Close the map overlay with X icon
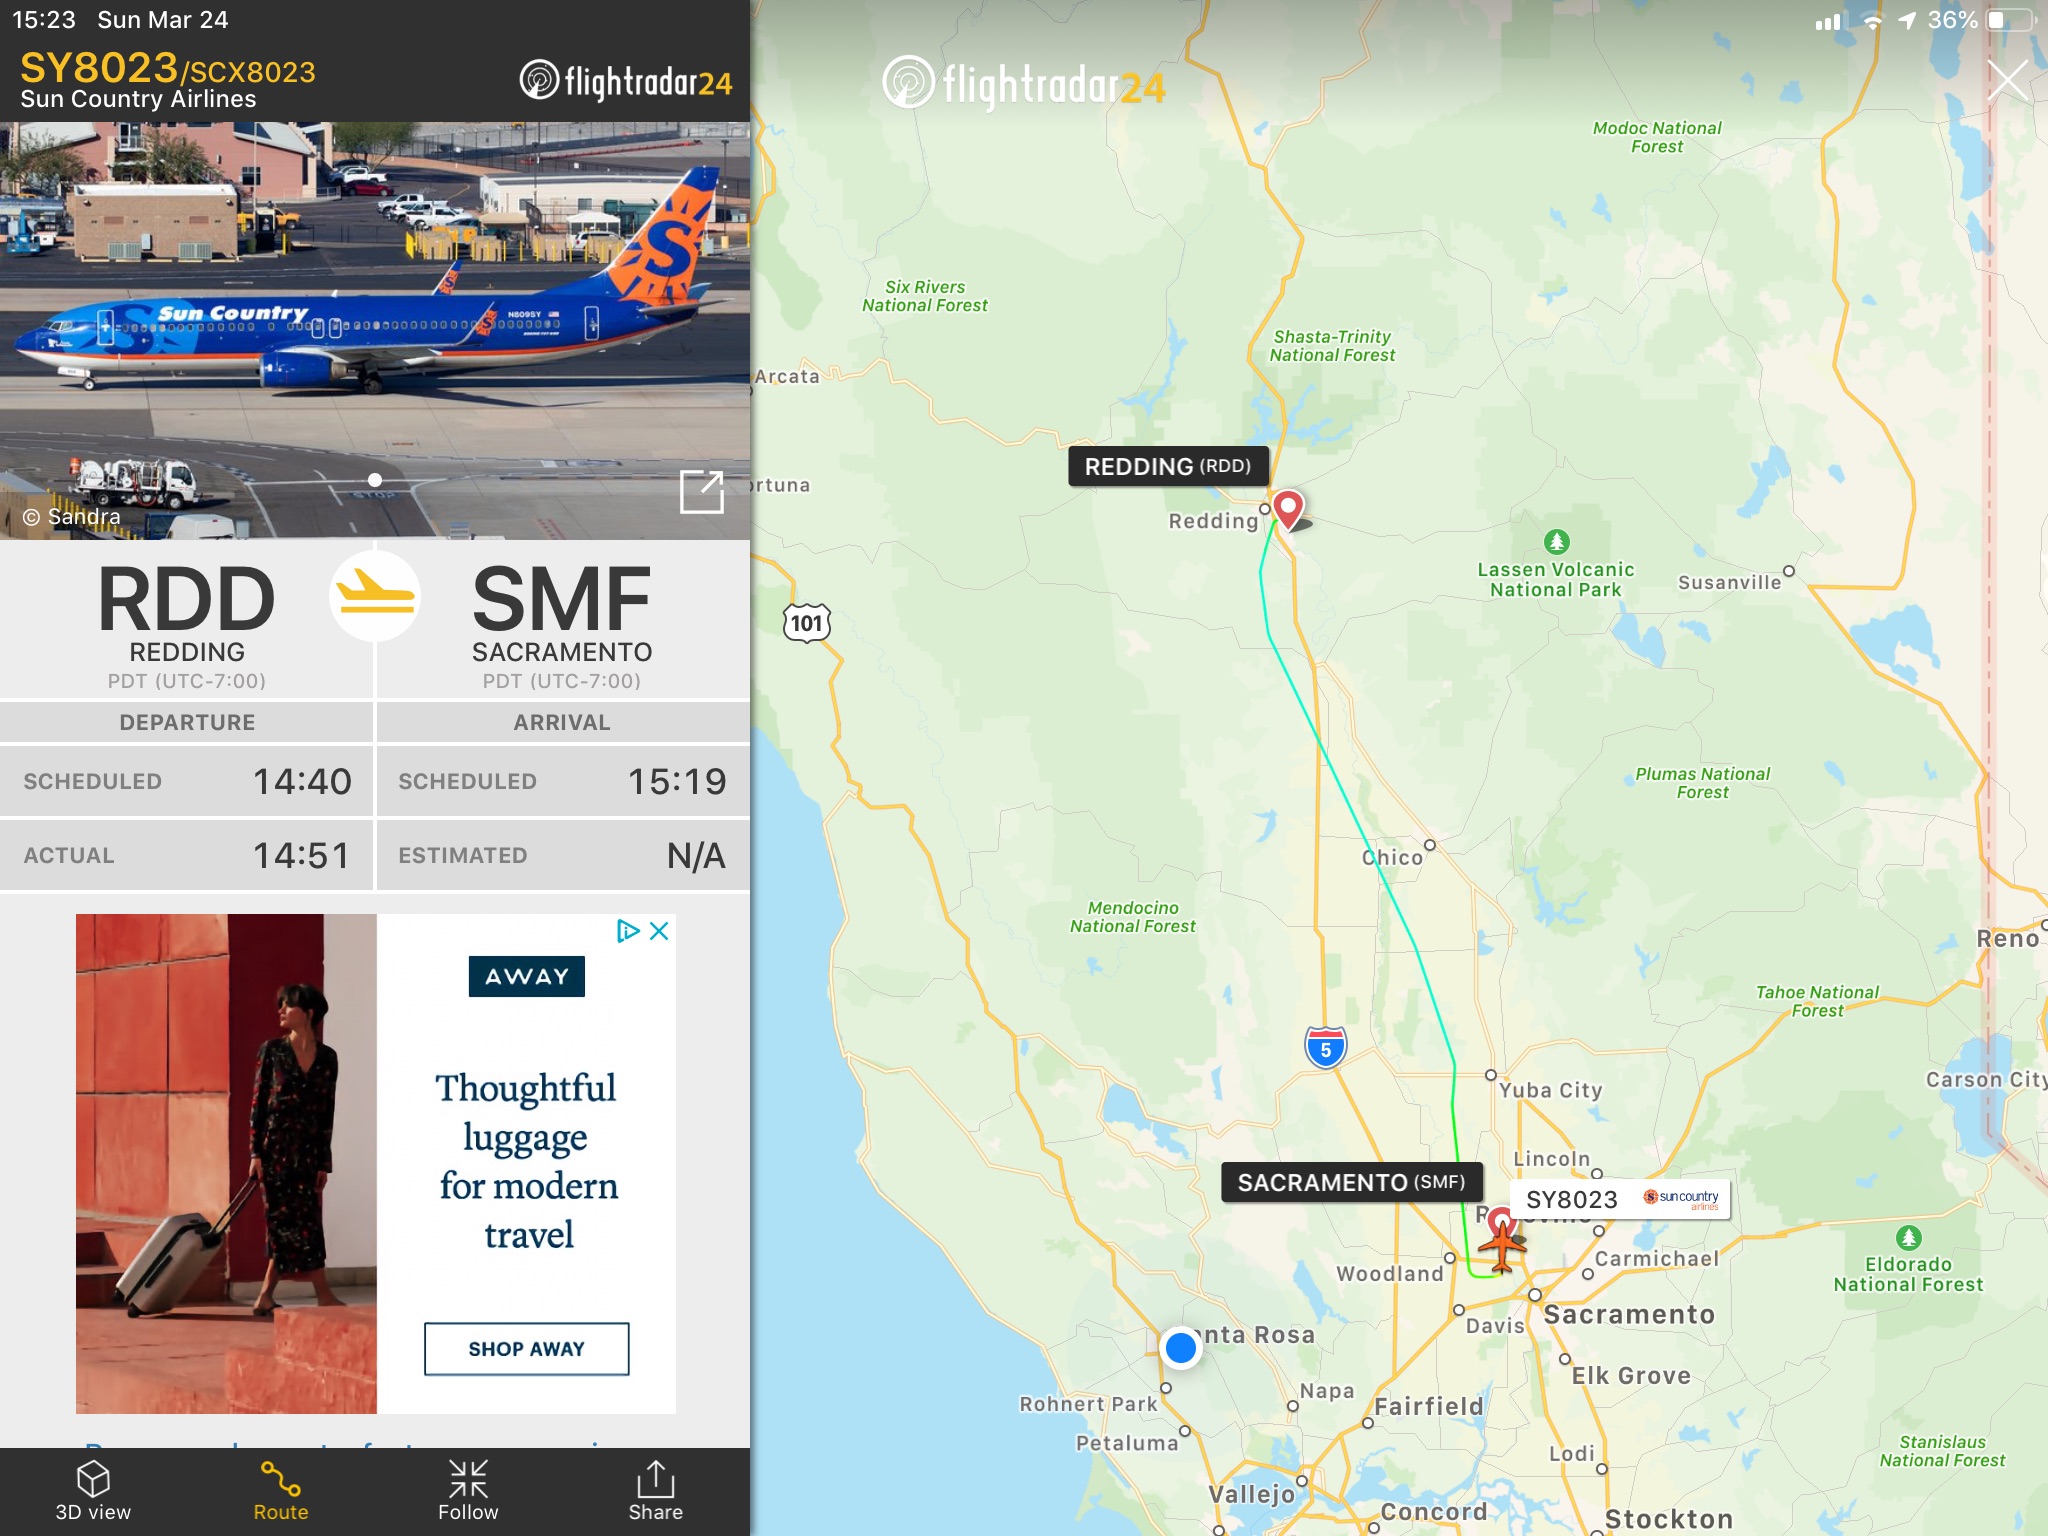Image resolution: width=2048 pixels, height=1536 pixels. 2007,81
